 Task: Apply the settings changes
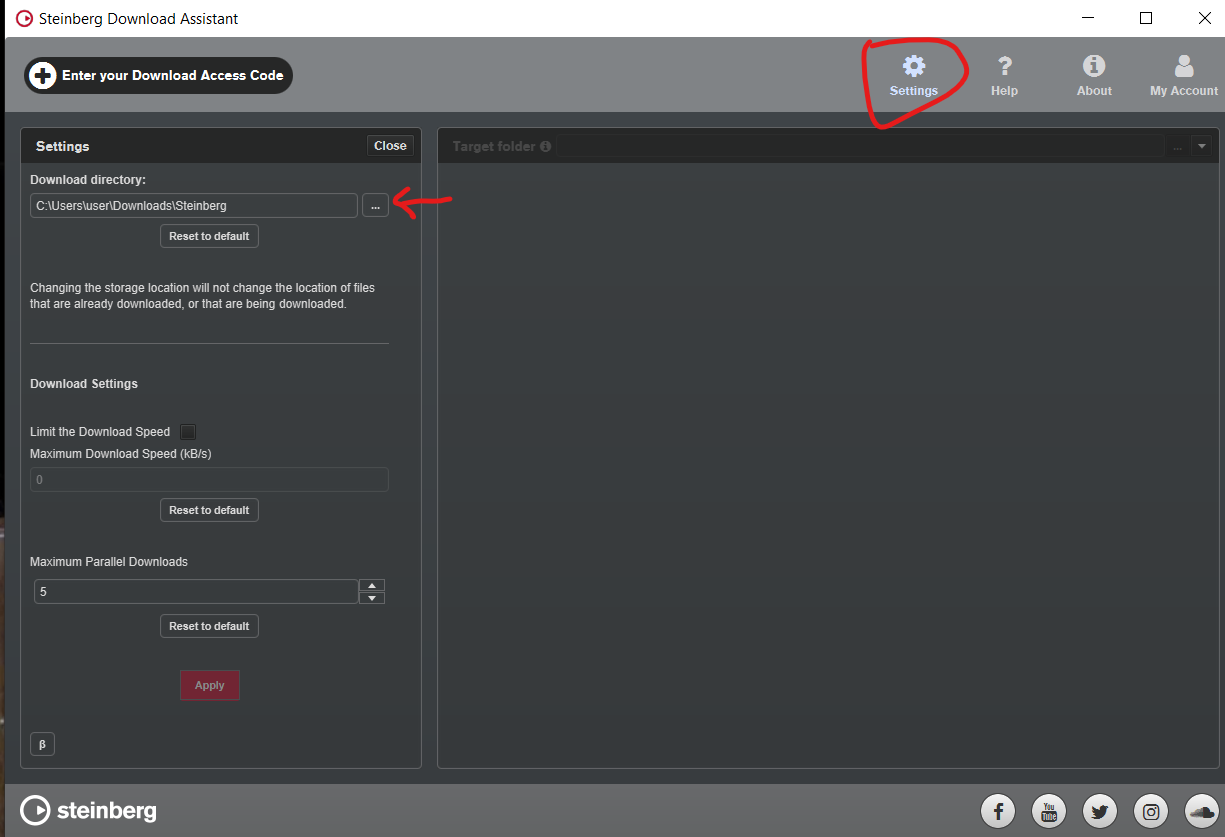click(x=210, y=685)
